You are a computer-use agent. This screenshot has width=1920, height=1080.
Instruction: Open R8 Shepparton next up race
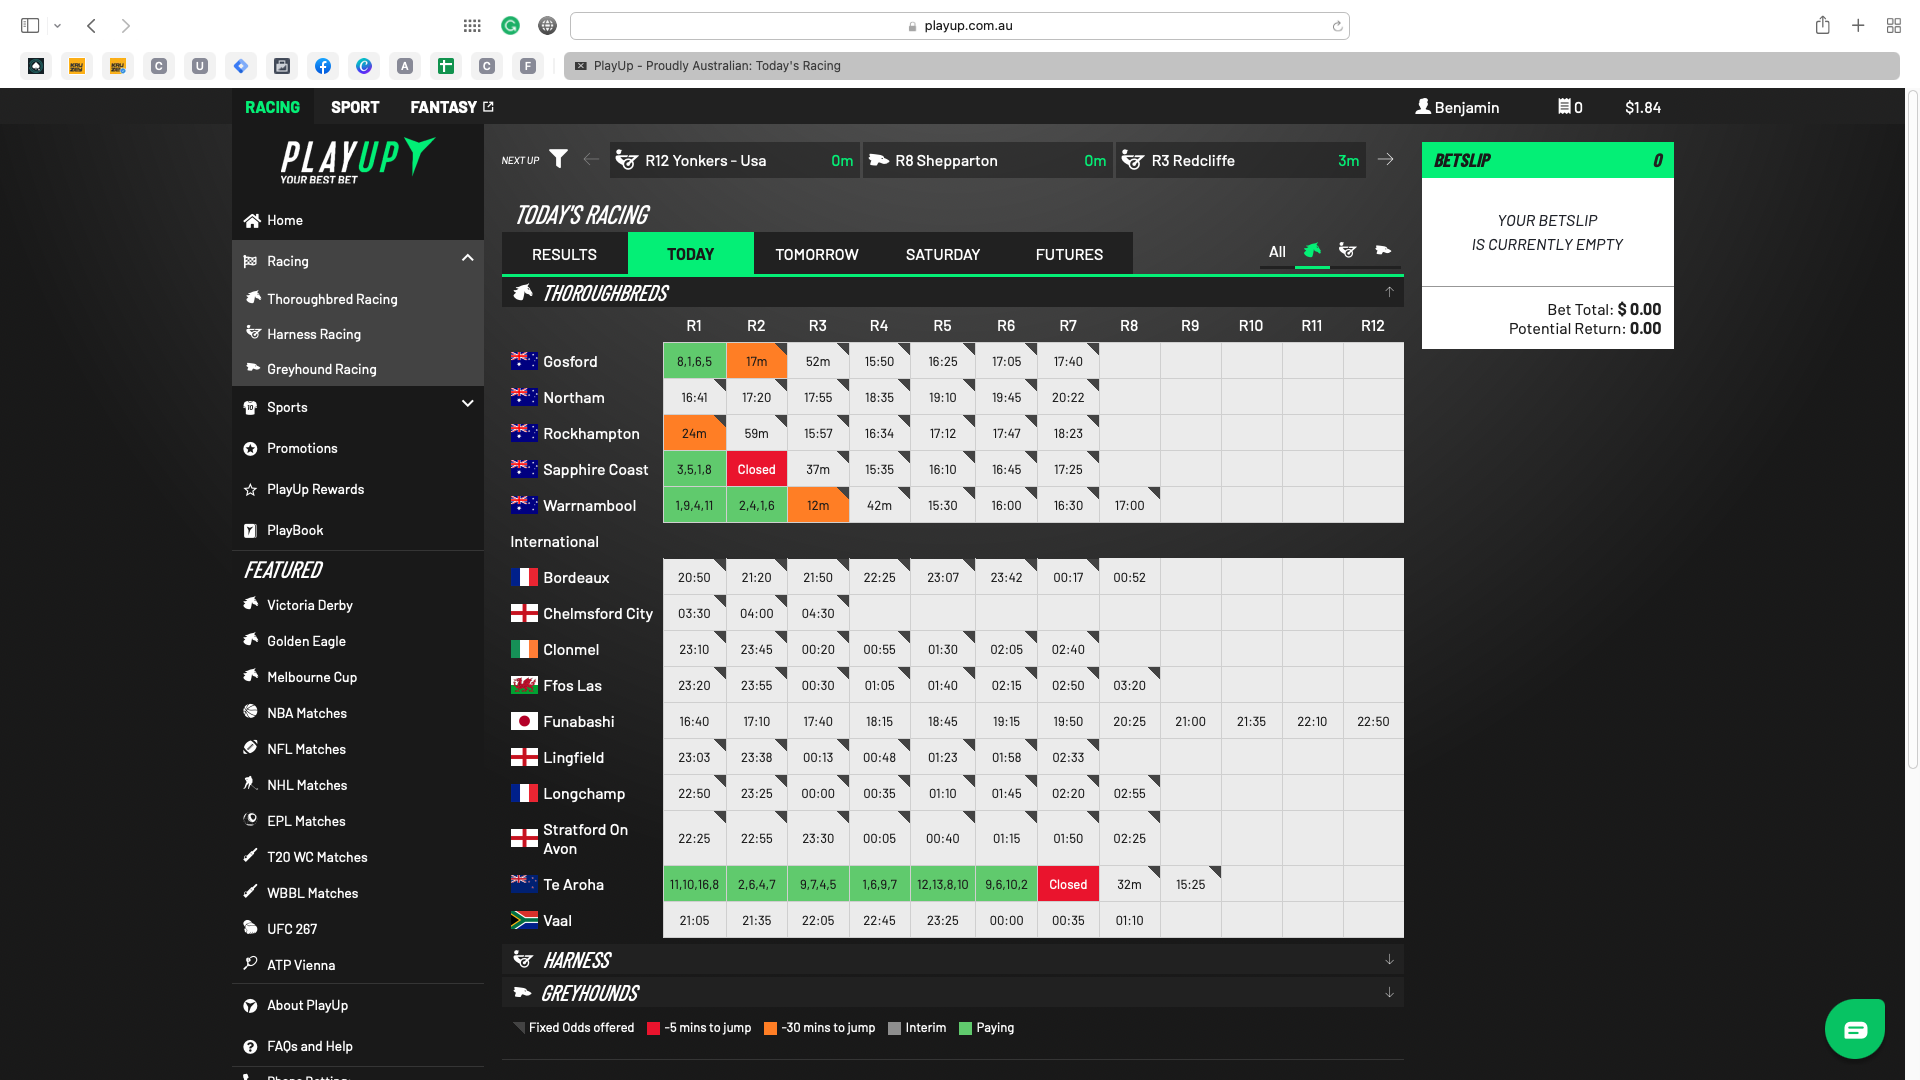(x=988, y=160)
